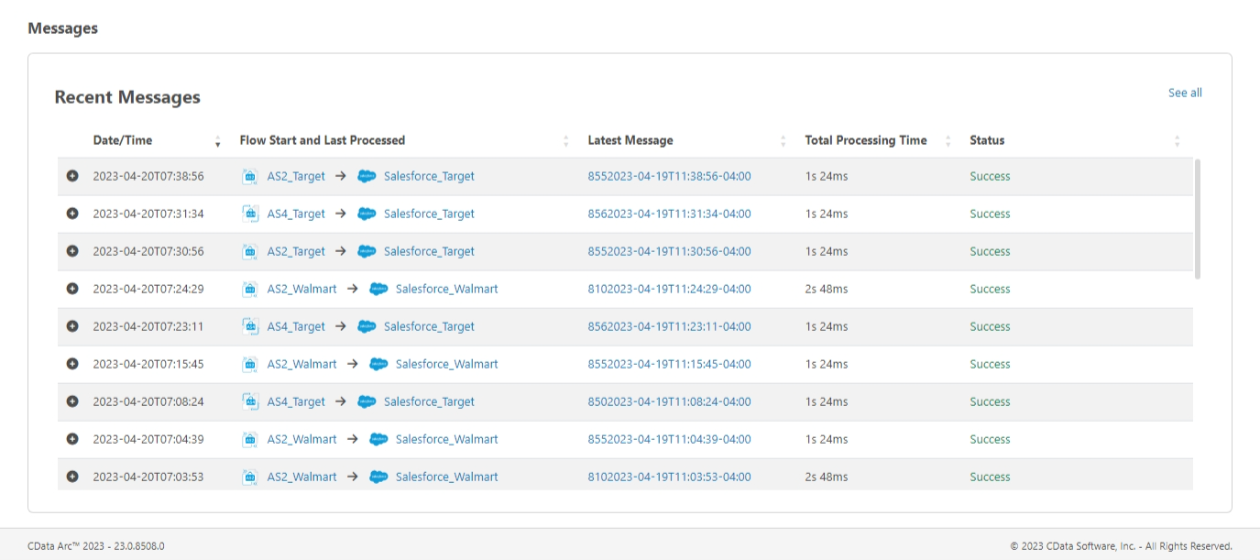Open Salesforce_Walmart connector in 07:15:45 row

click(446, 364)
